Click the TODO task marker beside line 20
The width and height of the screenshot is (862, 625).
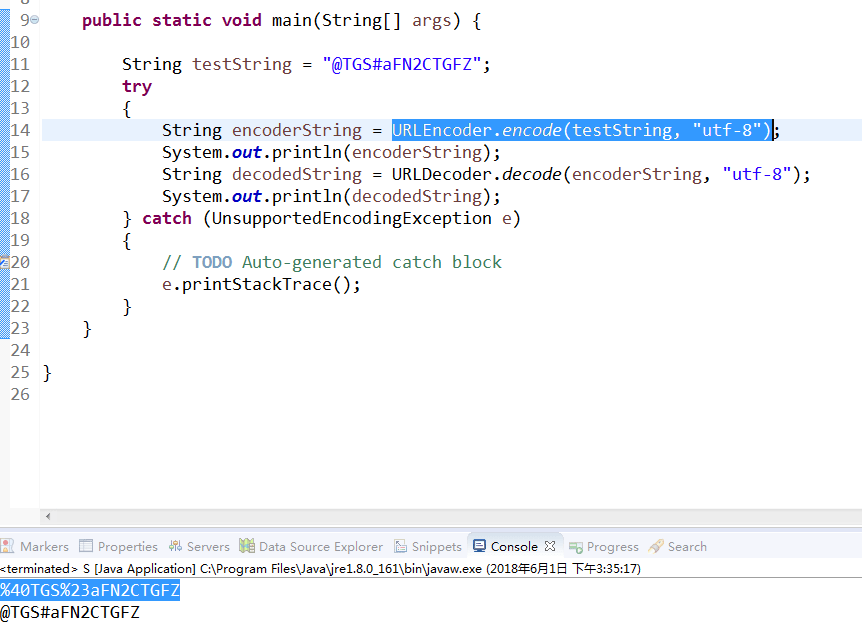click(x=5, y=261)
